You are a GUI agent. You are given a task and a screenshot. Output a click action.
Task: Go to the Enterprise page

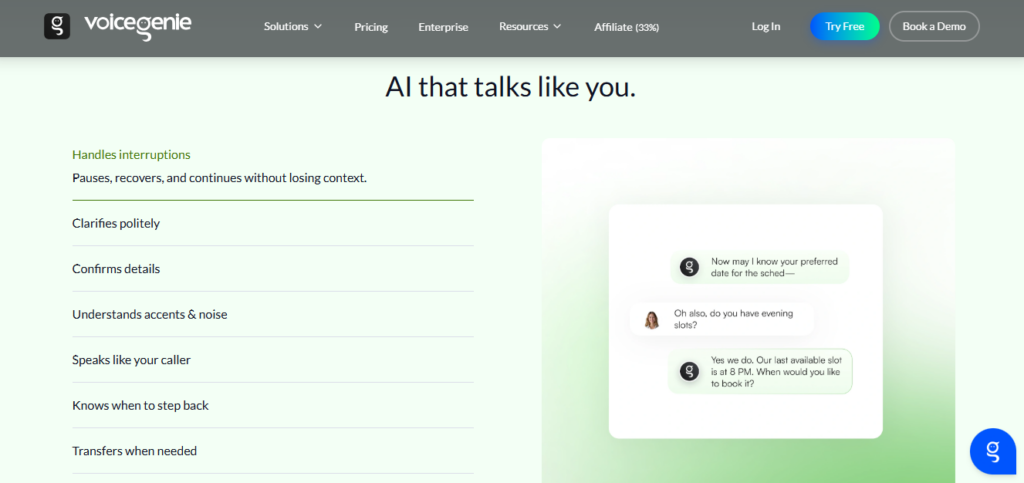(443, 27)
